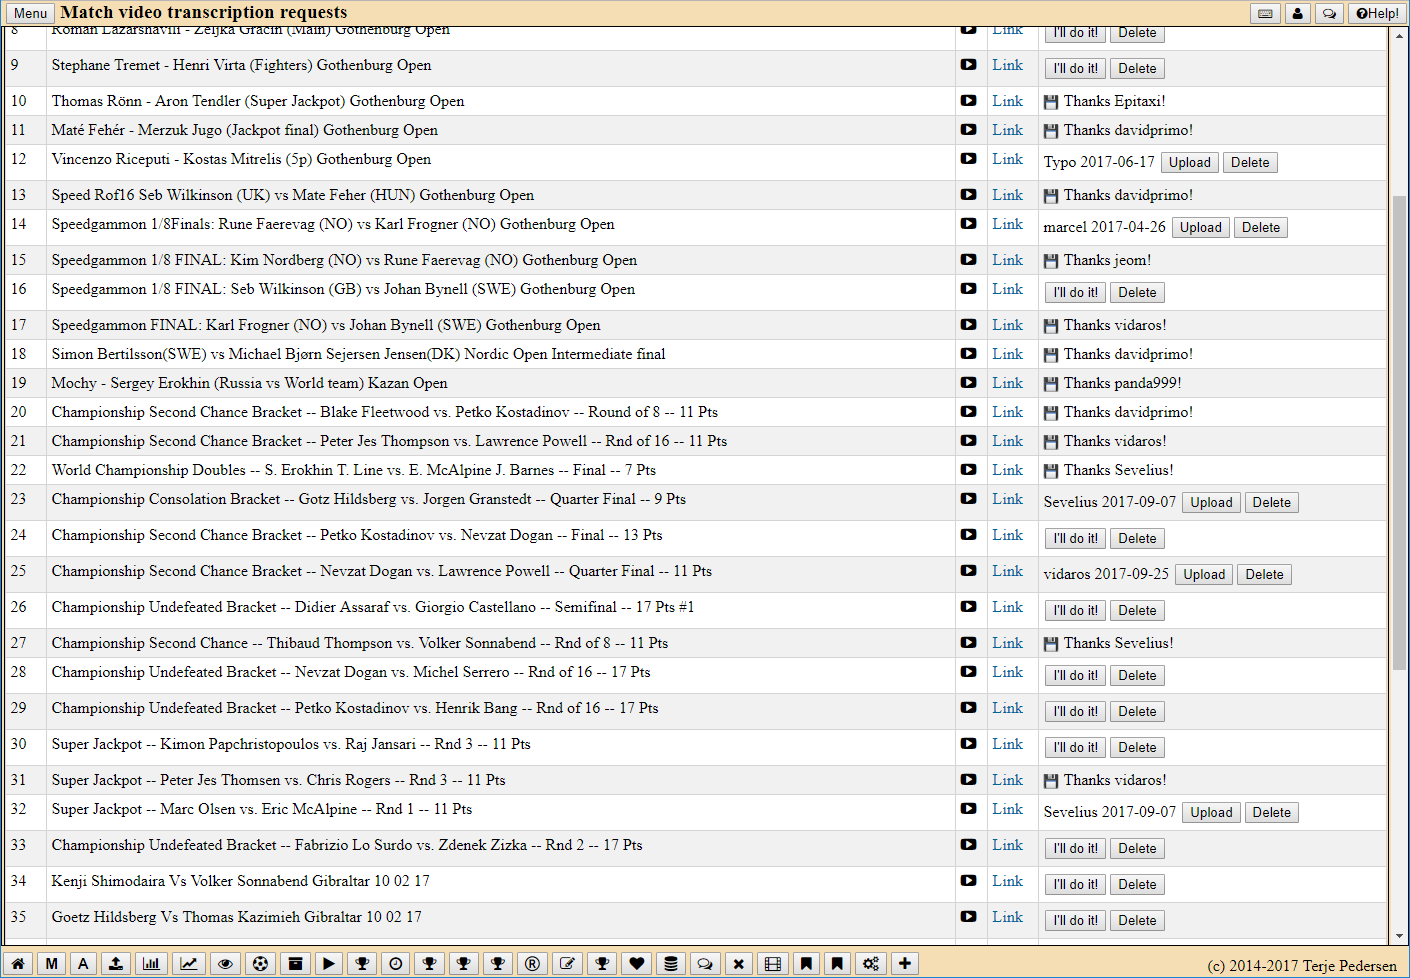The image size is (1410, 978).
Task: Delete the Stephane Tremet - Henri Virta request
Action: 1137,69
